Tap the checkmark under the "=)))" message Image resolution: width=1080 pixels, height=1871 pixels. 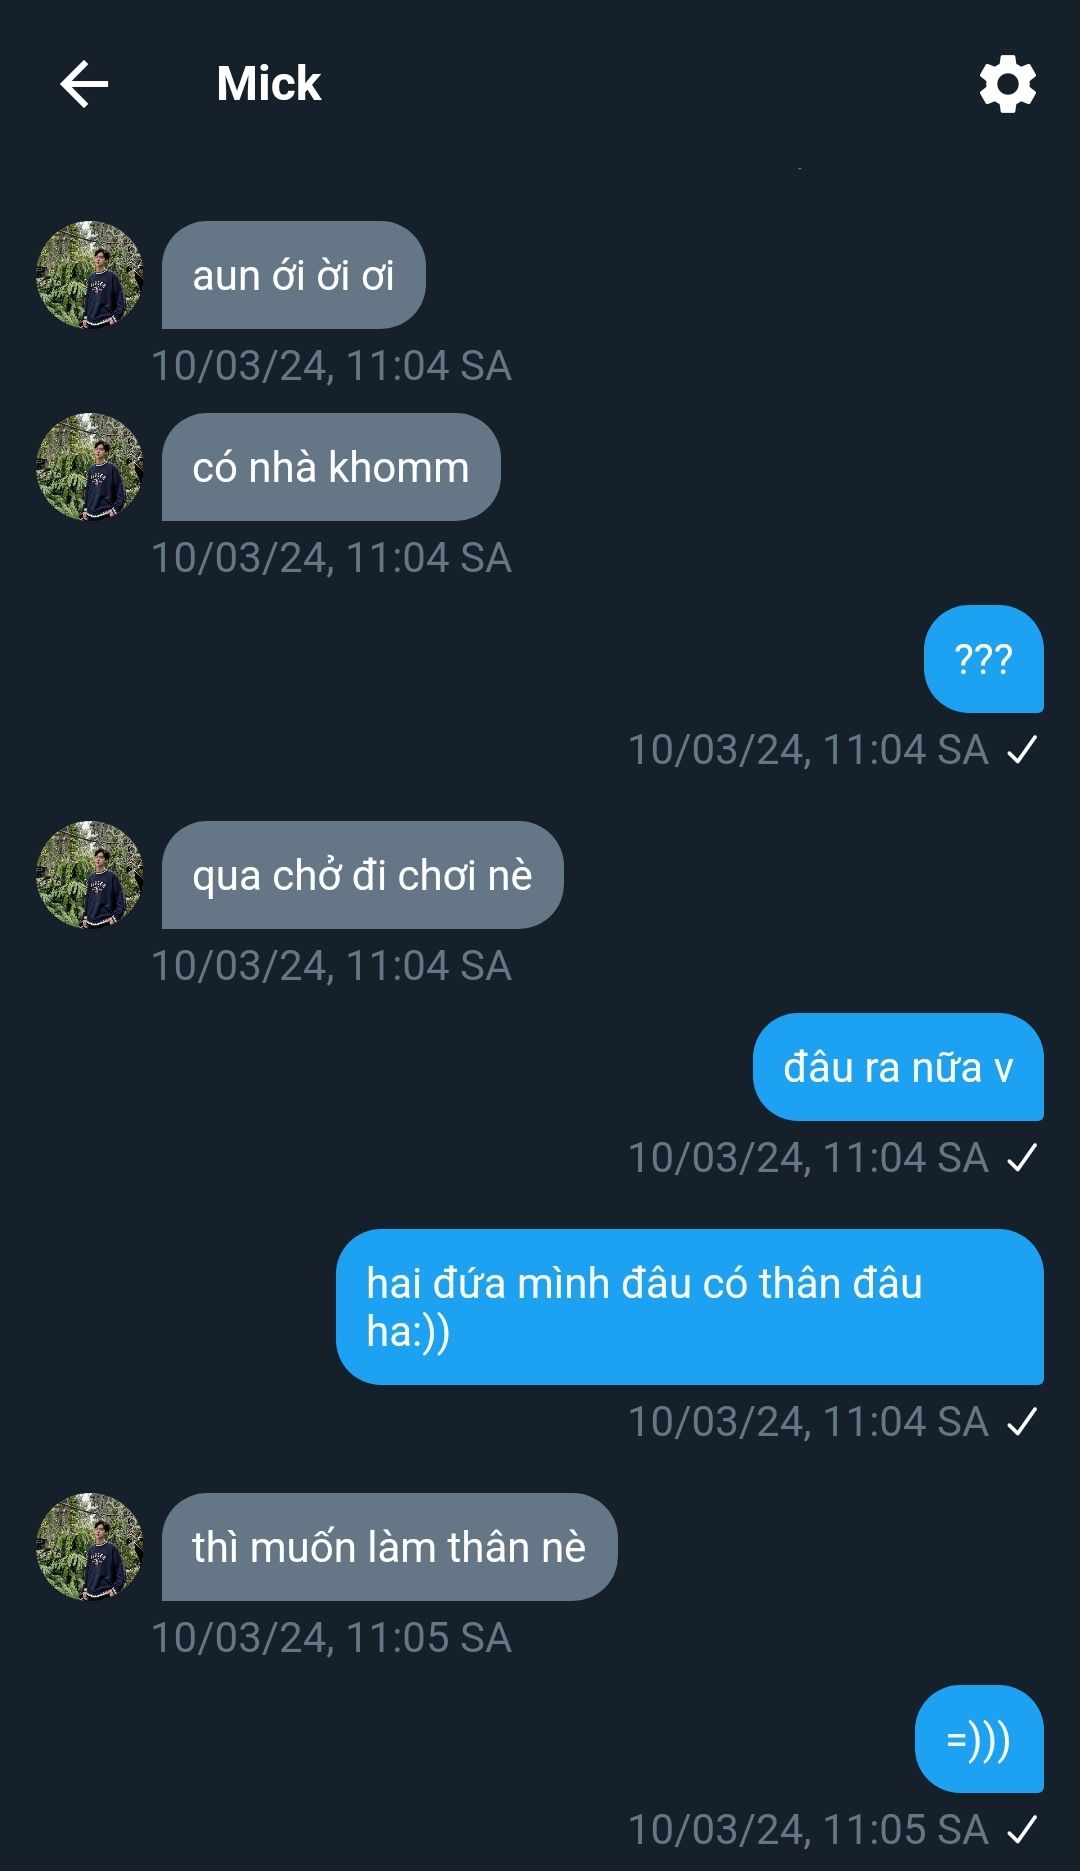click(1022, 1830)
